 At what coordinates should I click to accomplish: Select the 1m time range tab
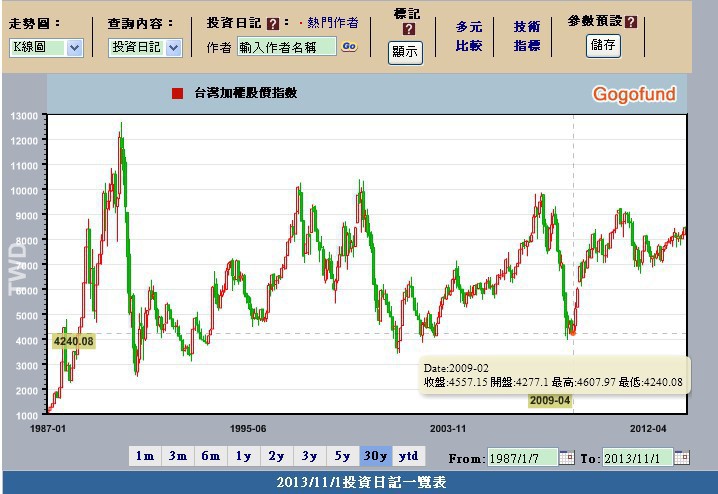(x=145, y=456)
